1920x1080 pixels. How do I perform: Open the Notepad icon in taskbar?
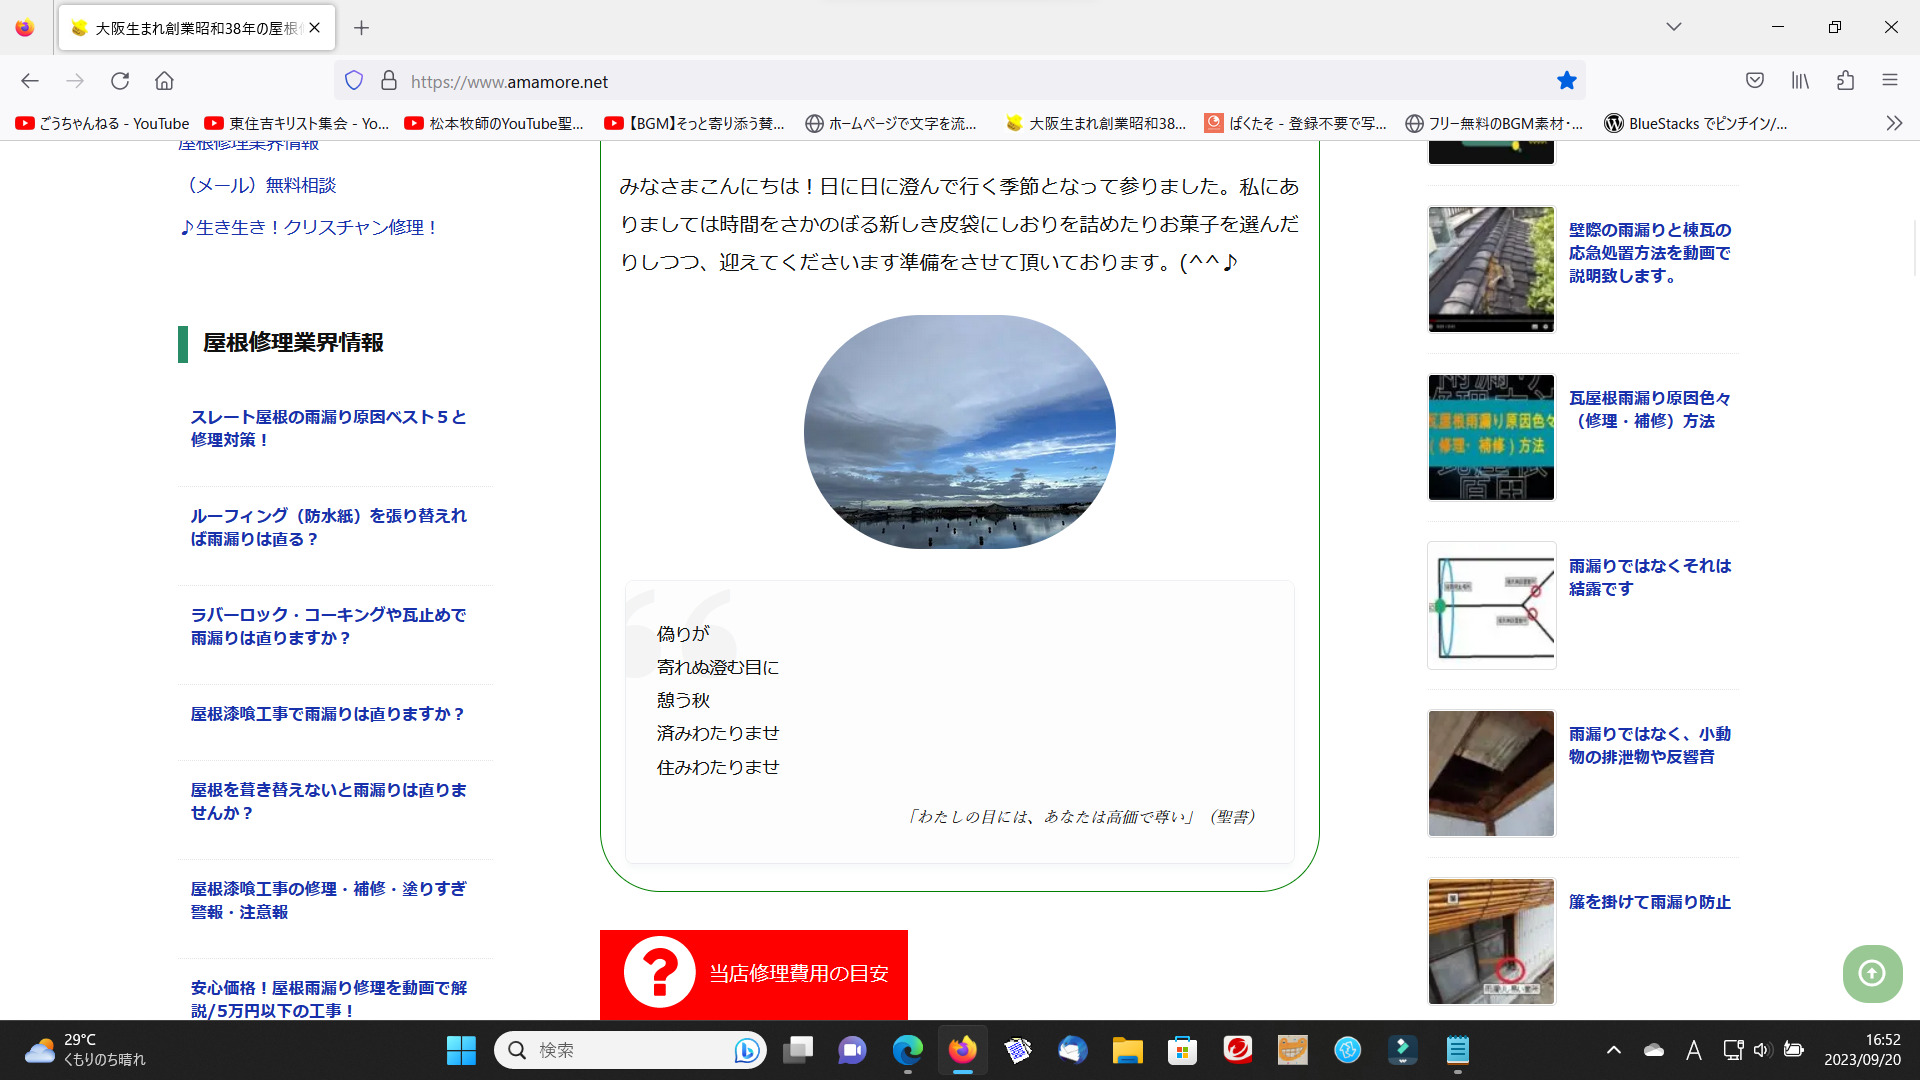(x=1457, y=1050)
